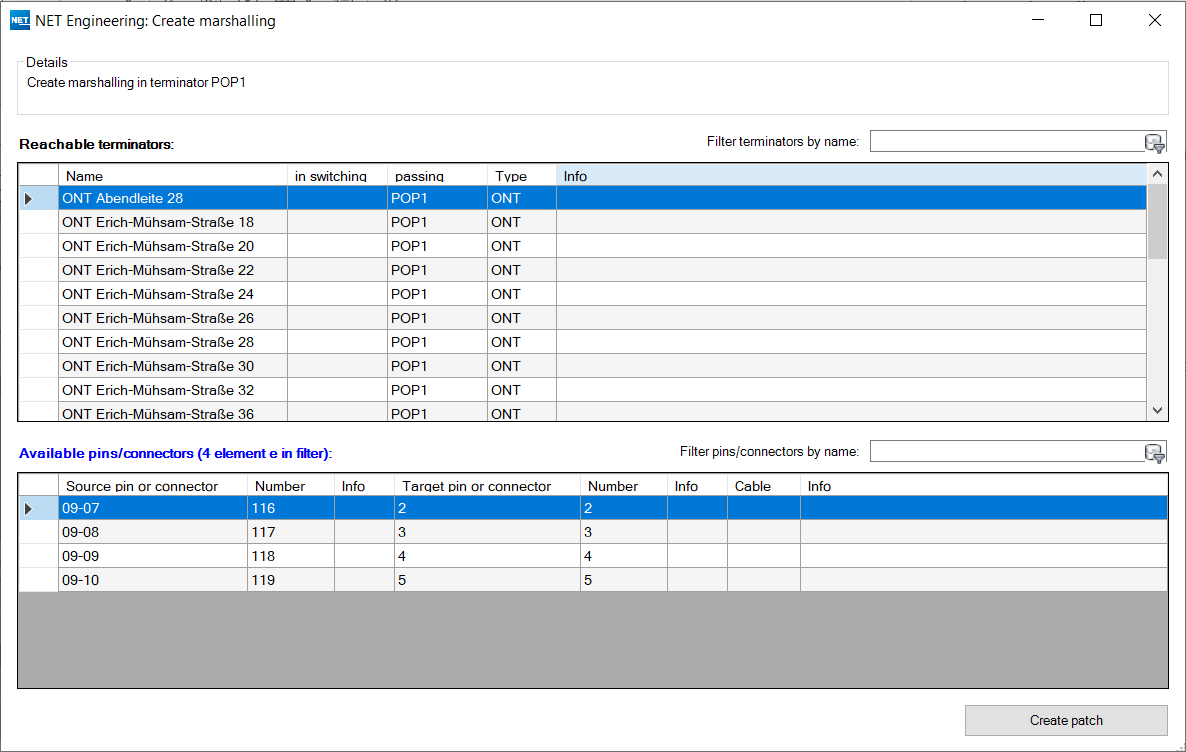
Task: Click row header of Erich-Mühsam-Straße 18
Action: coord(39,222)
